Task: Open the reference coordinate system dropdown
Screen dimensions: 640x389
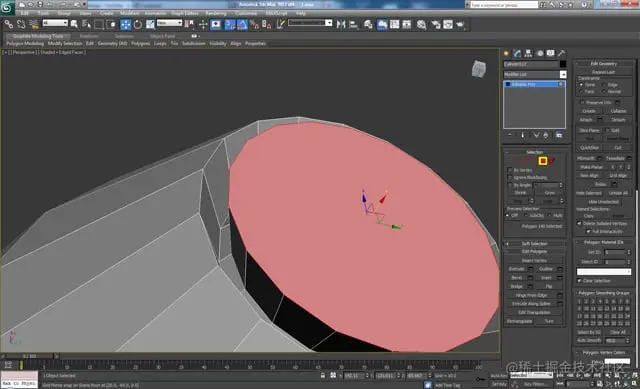Action: (x=169, y=23)
